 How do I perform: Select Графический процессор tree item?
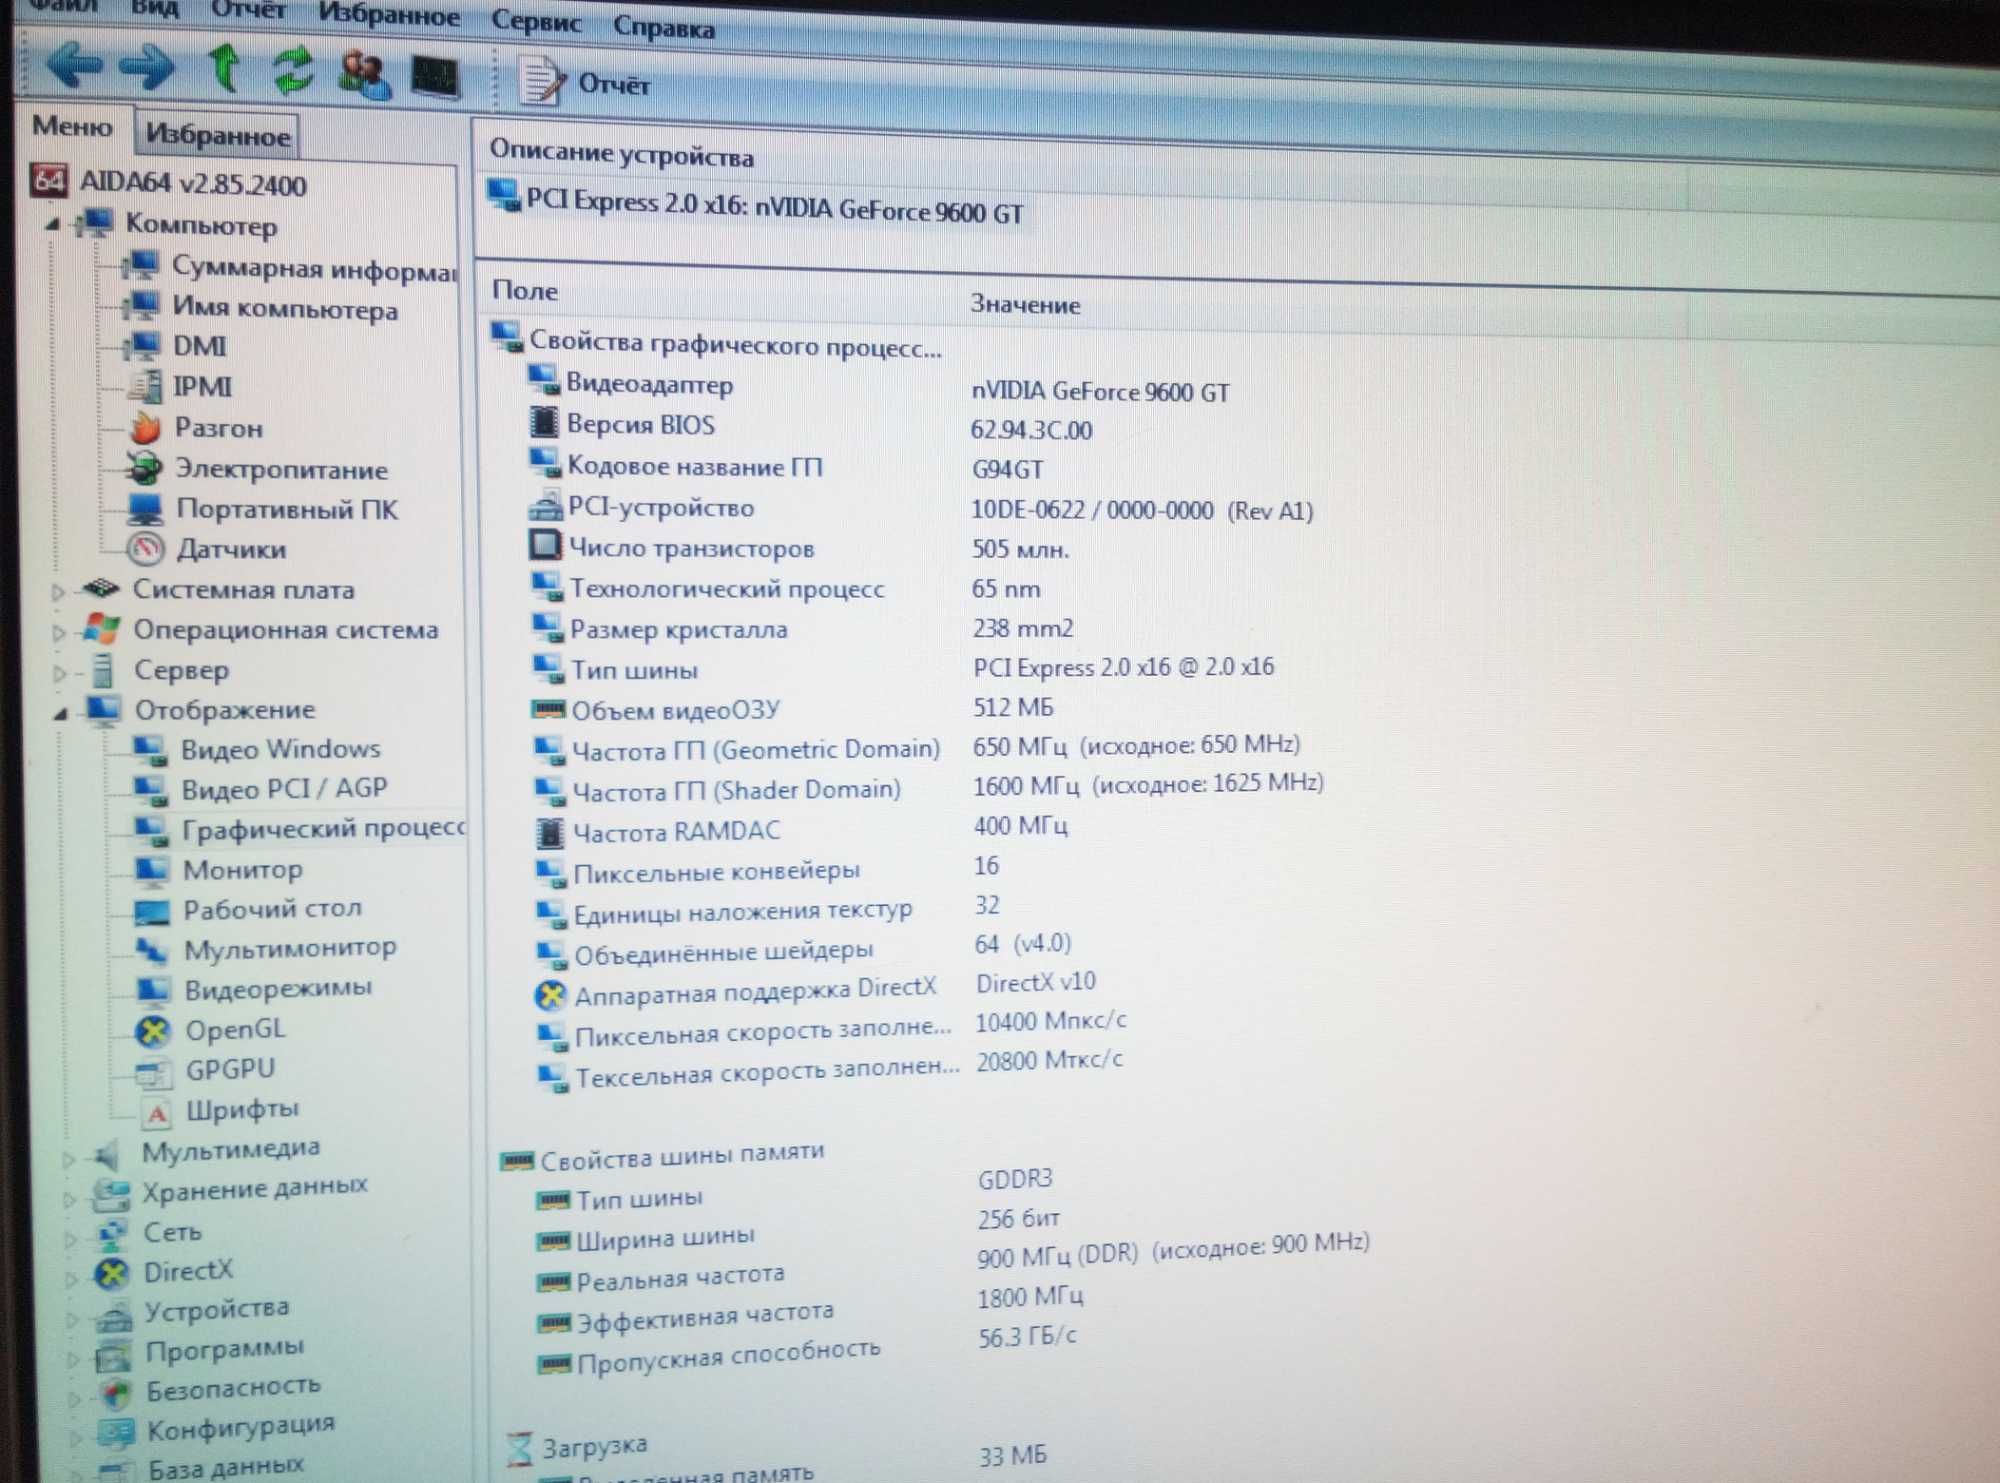point(324,829)
